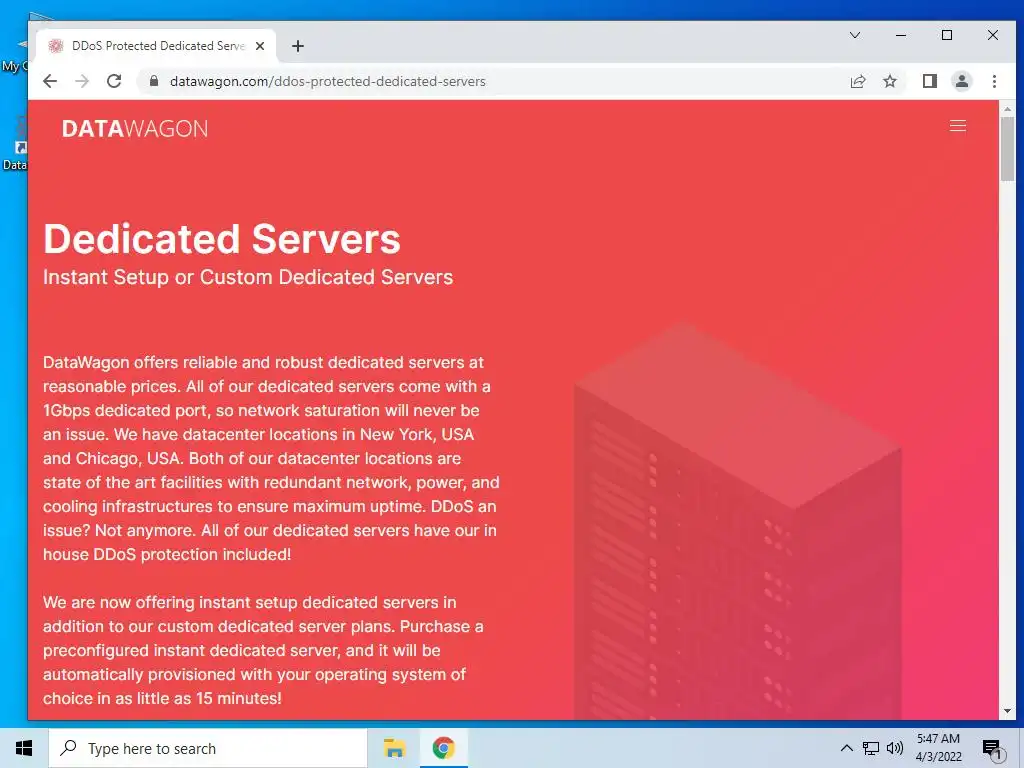Select the DDoS Protected Dedicated Servers tab
Screen dimensions: 1024x768
tap(157, 46)
